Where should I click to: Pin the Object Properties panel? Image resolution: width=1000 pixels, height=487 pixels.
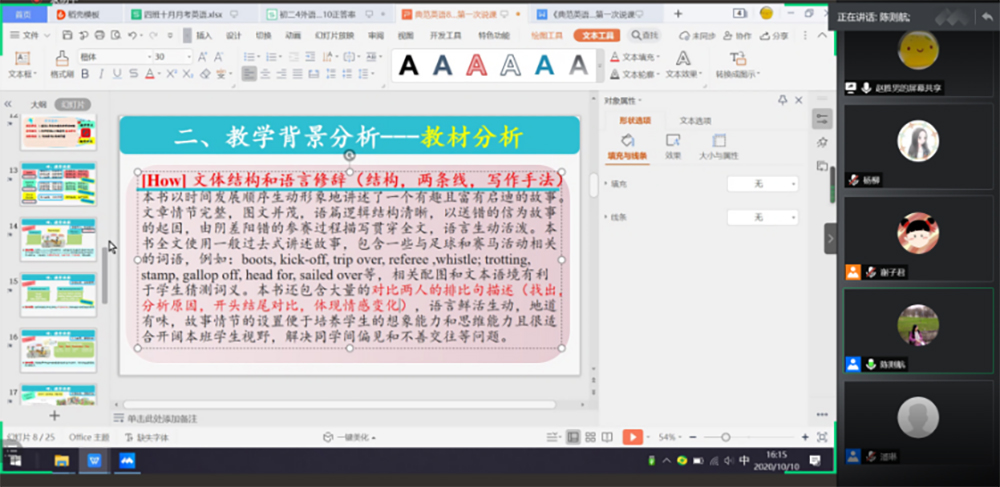783,101
